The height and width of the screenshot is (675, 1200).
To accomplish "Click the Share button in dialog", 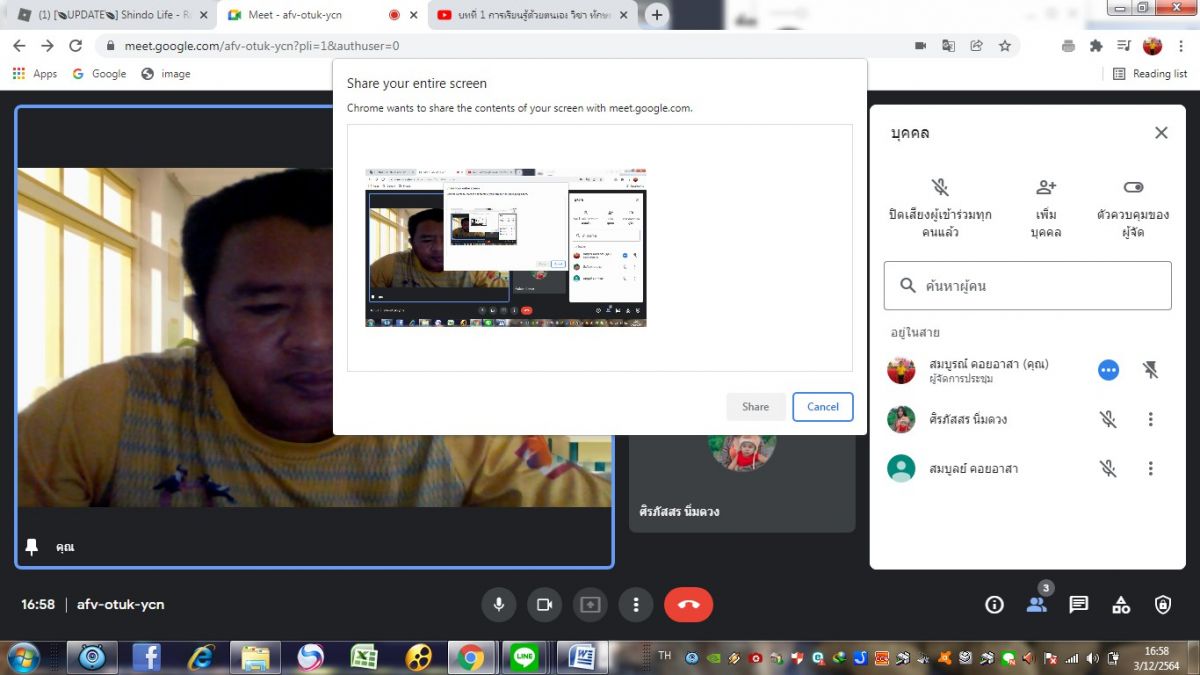I will click(x=755, y=407).
